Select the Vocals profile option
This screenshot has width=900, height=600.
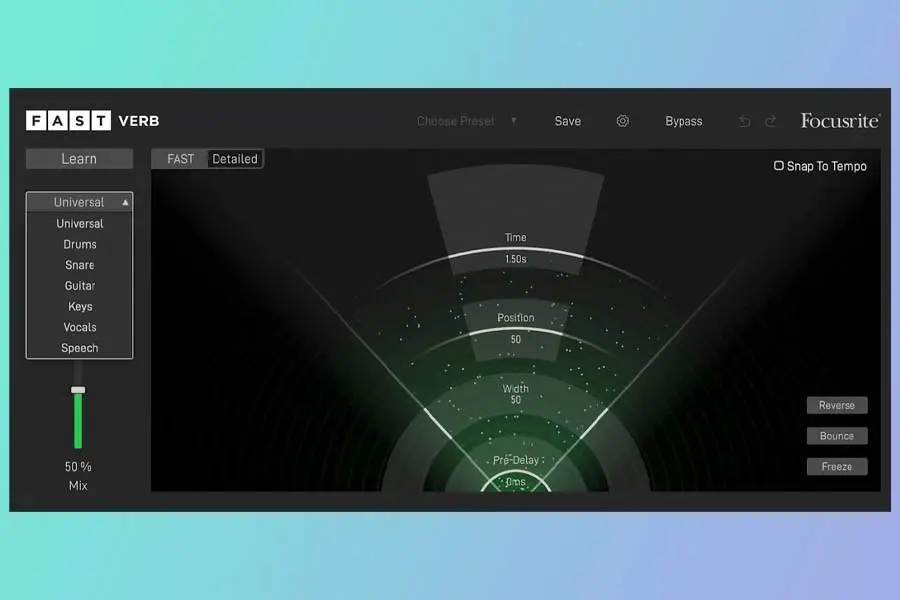pos(79,327)
